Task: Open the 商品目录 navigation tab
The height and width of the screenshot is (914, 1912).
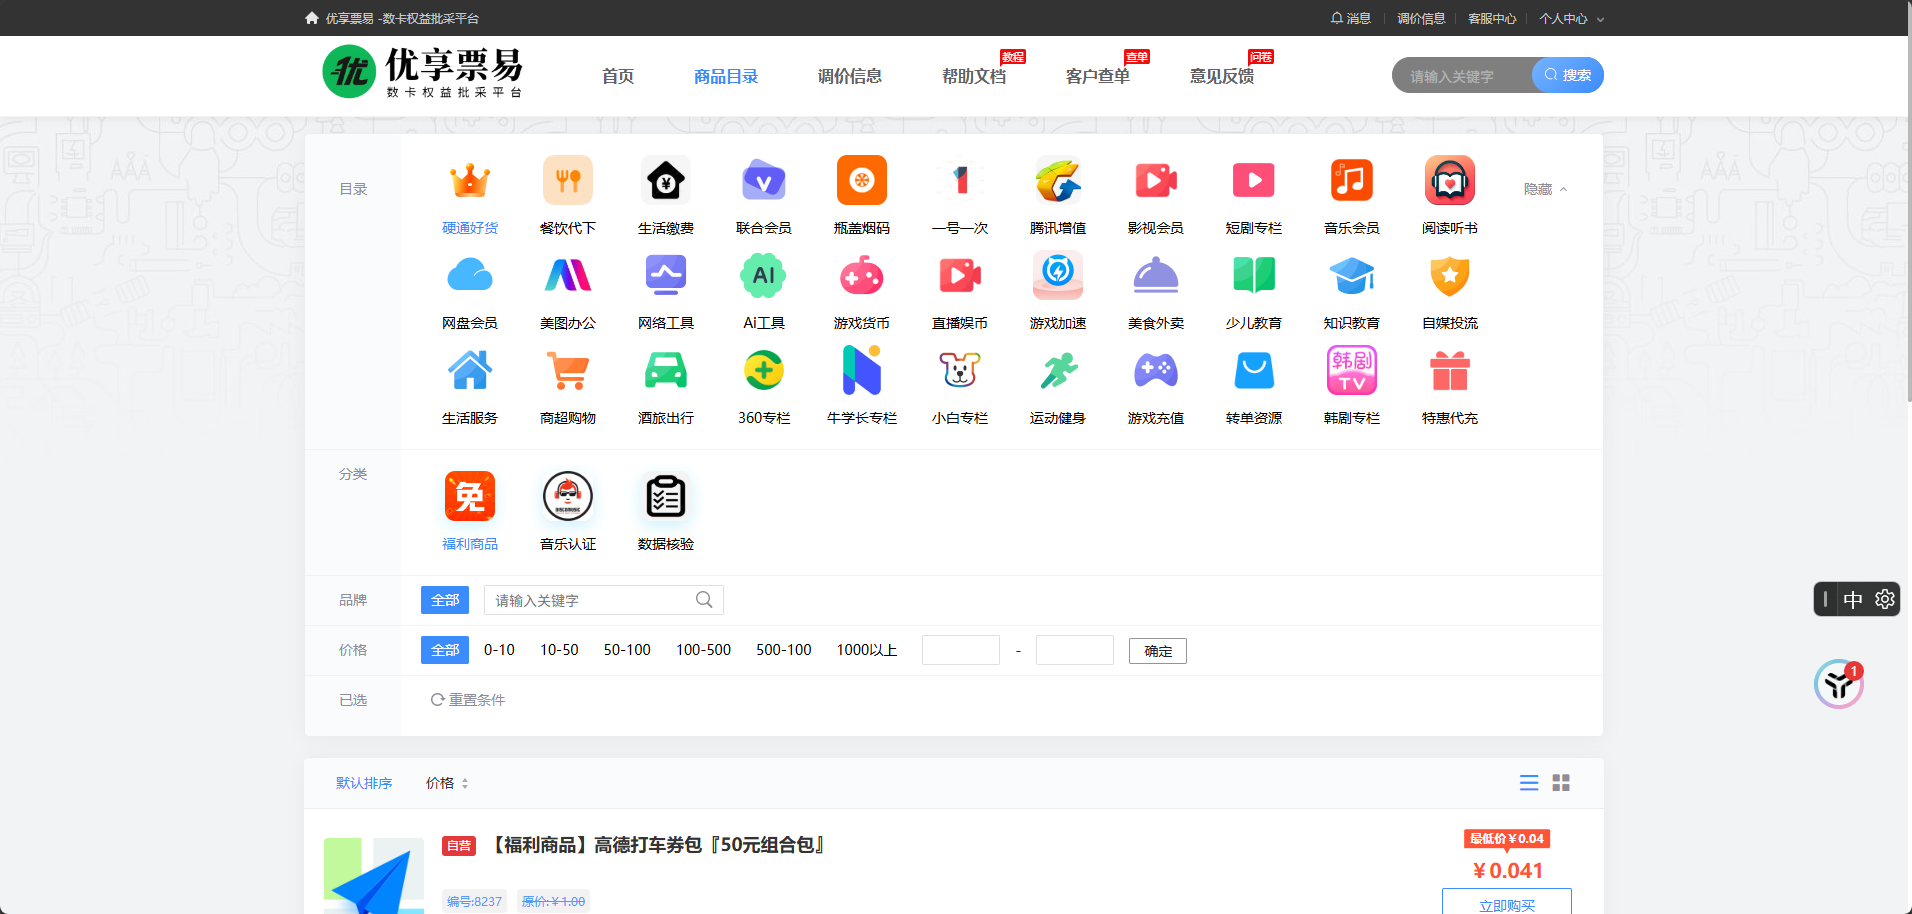Action: coord(726,76)
